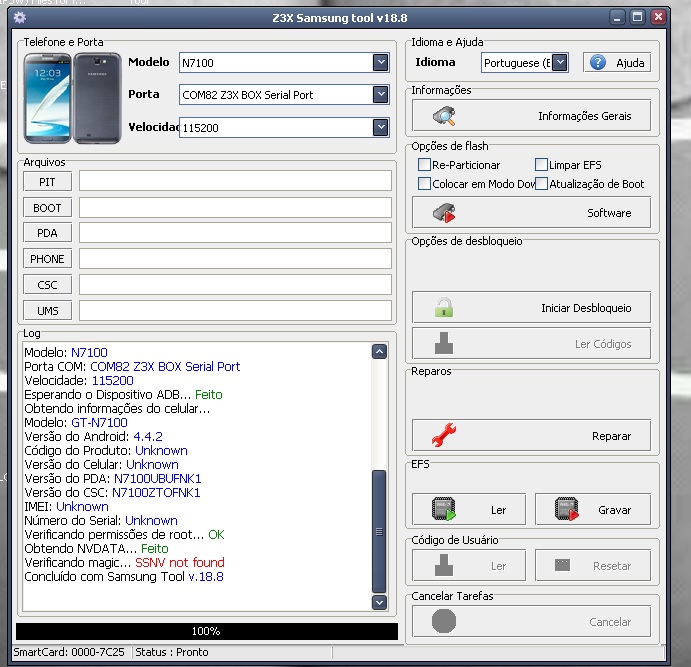Click the PHONE file button
Screen dimensions: 691x667
pos(47,259)
